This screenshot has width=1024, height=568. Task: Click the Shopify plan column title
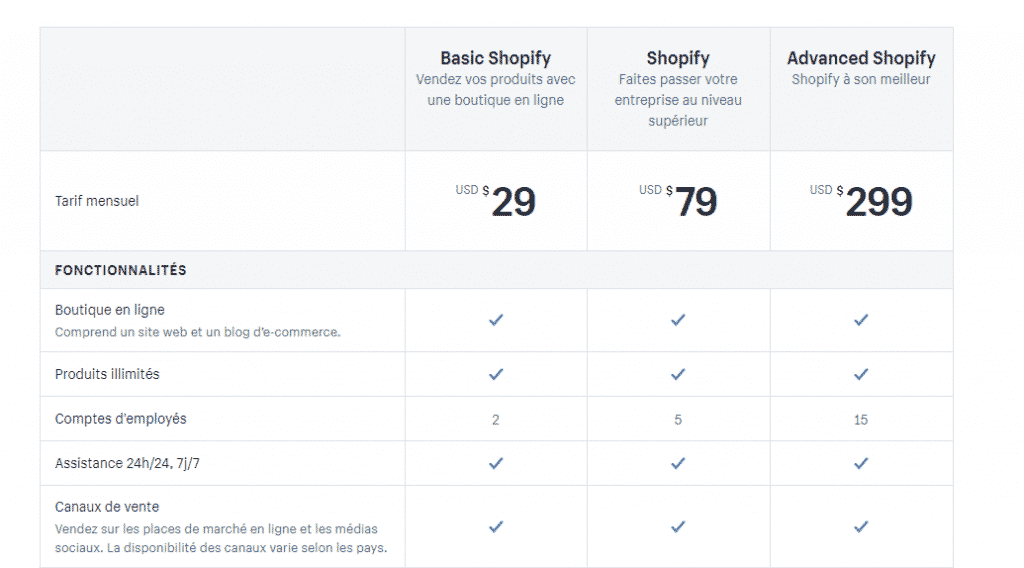(x=678, y=58)
